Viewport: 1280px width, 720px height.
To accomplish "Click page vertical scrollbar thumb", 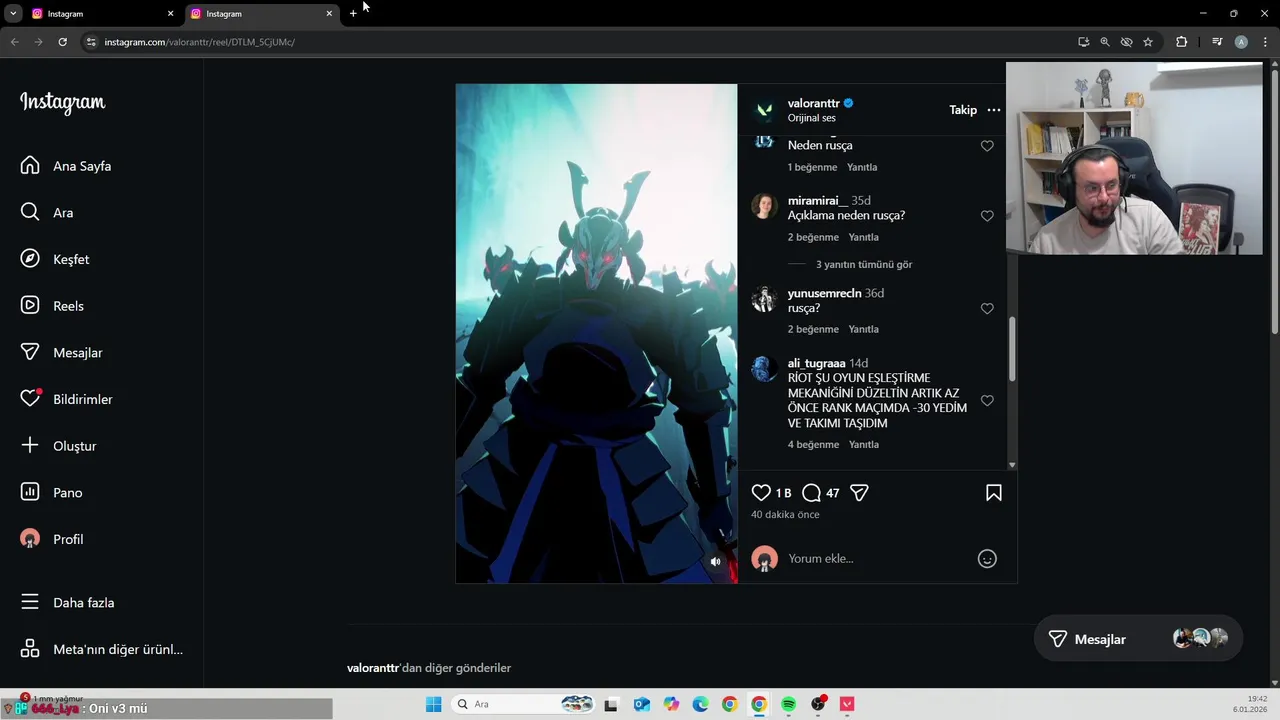I will tap(1274, 200).
